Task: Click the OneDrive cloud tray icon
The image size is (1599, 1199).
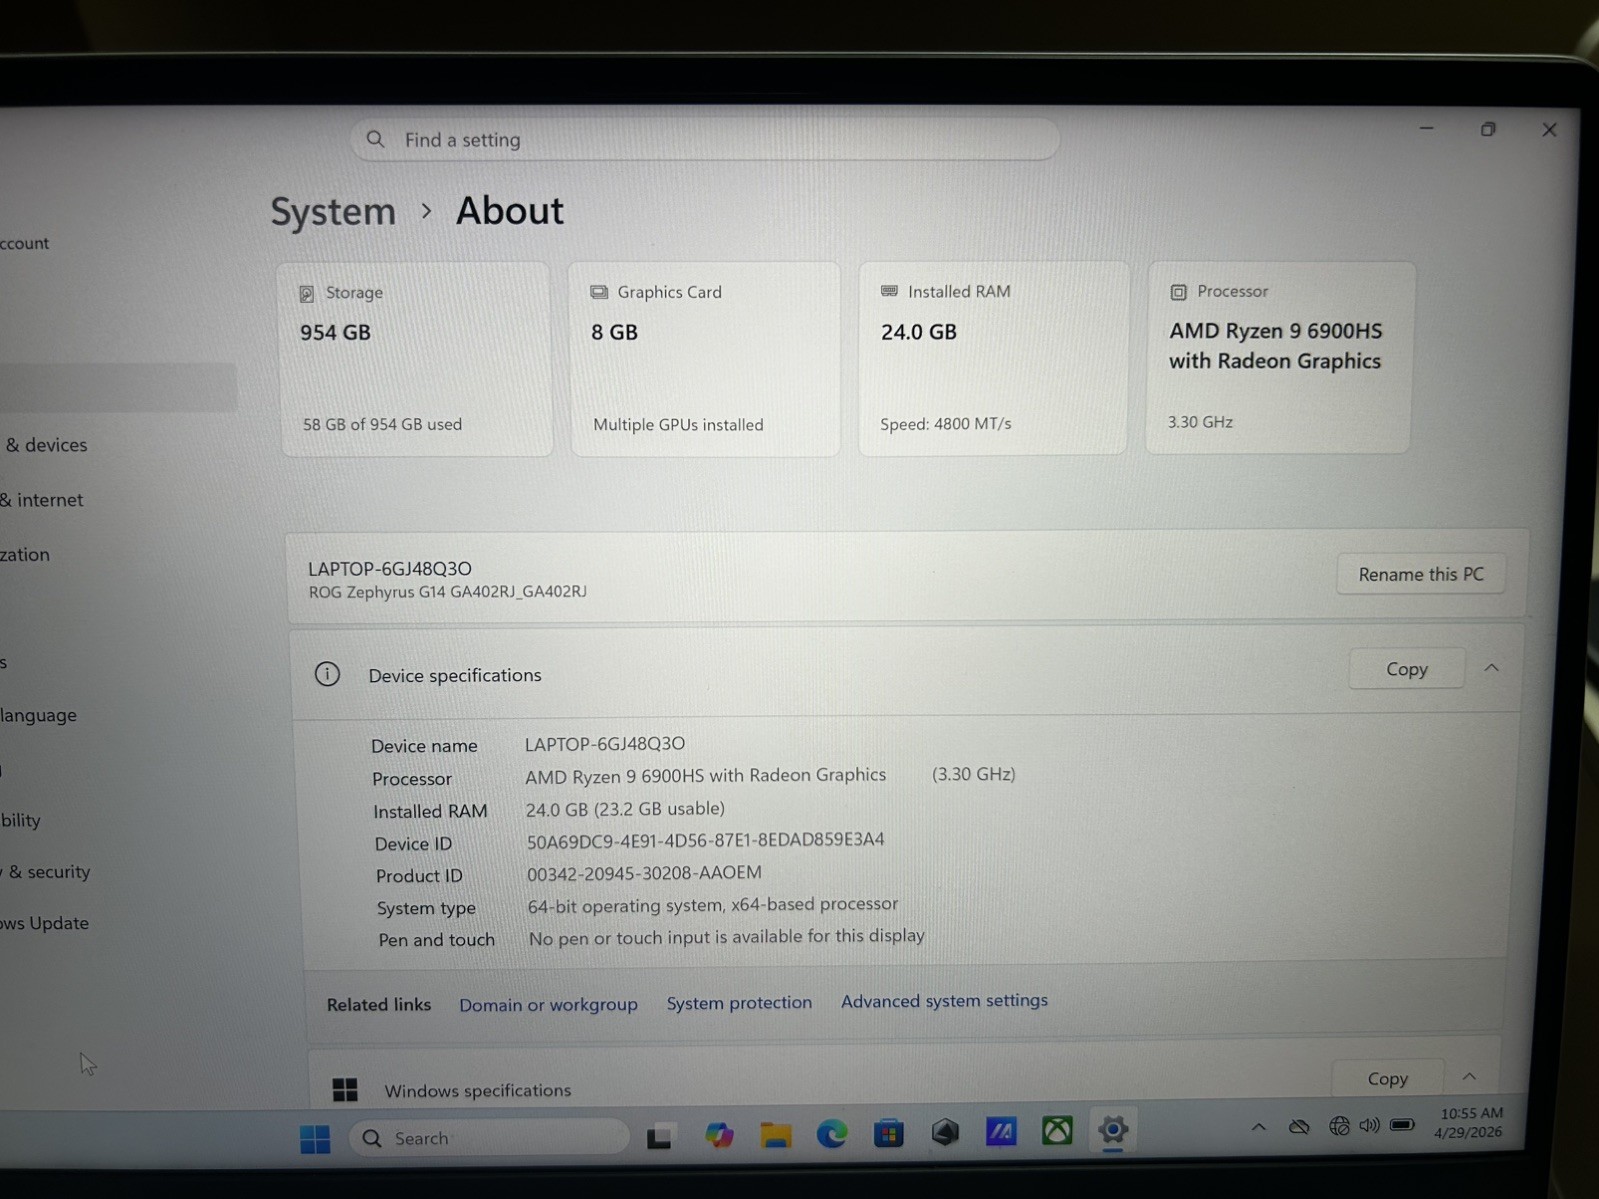Action: 1299,1127
